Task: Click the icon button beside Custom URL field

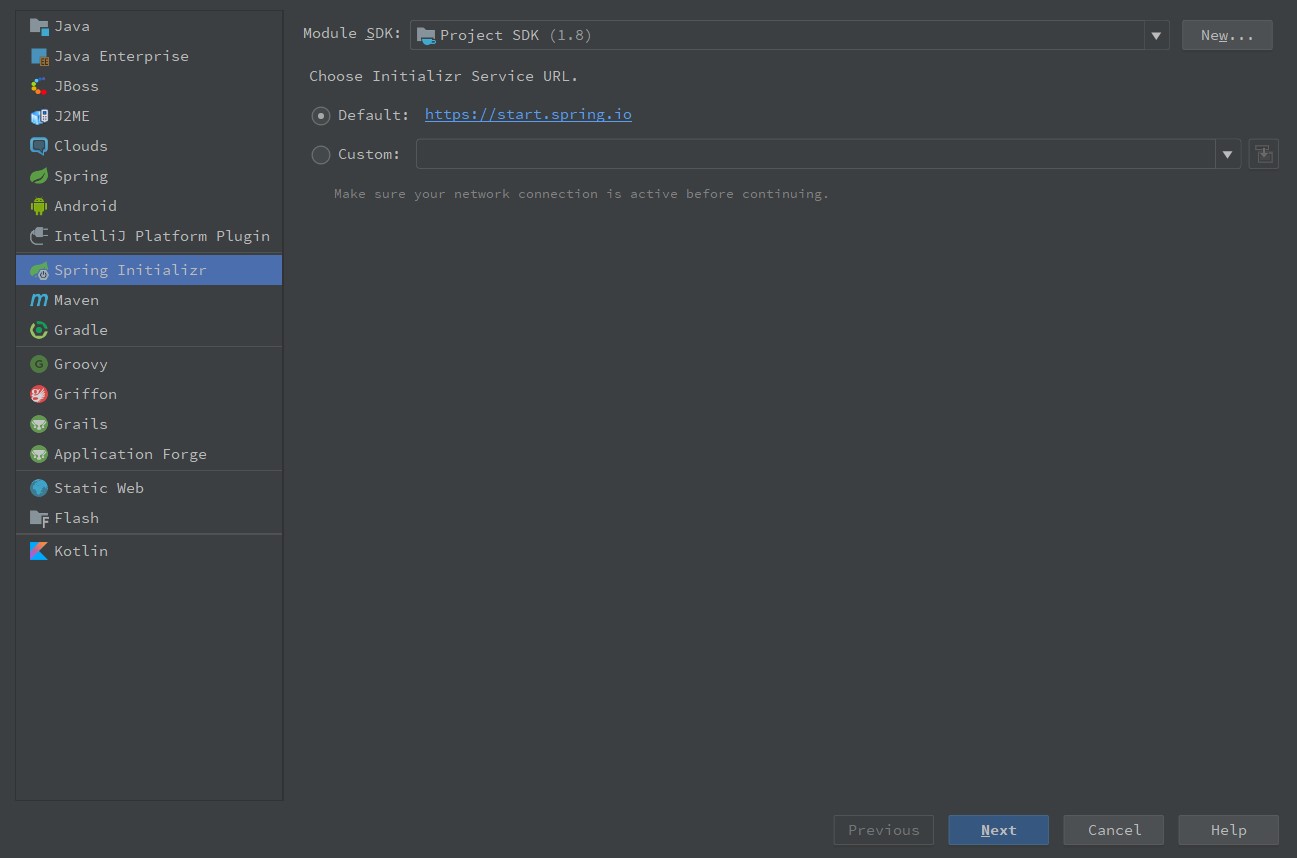Action: tap(1263, 154)
